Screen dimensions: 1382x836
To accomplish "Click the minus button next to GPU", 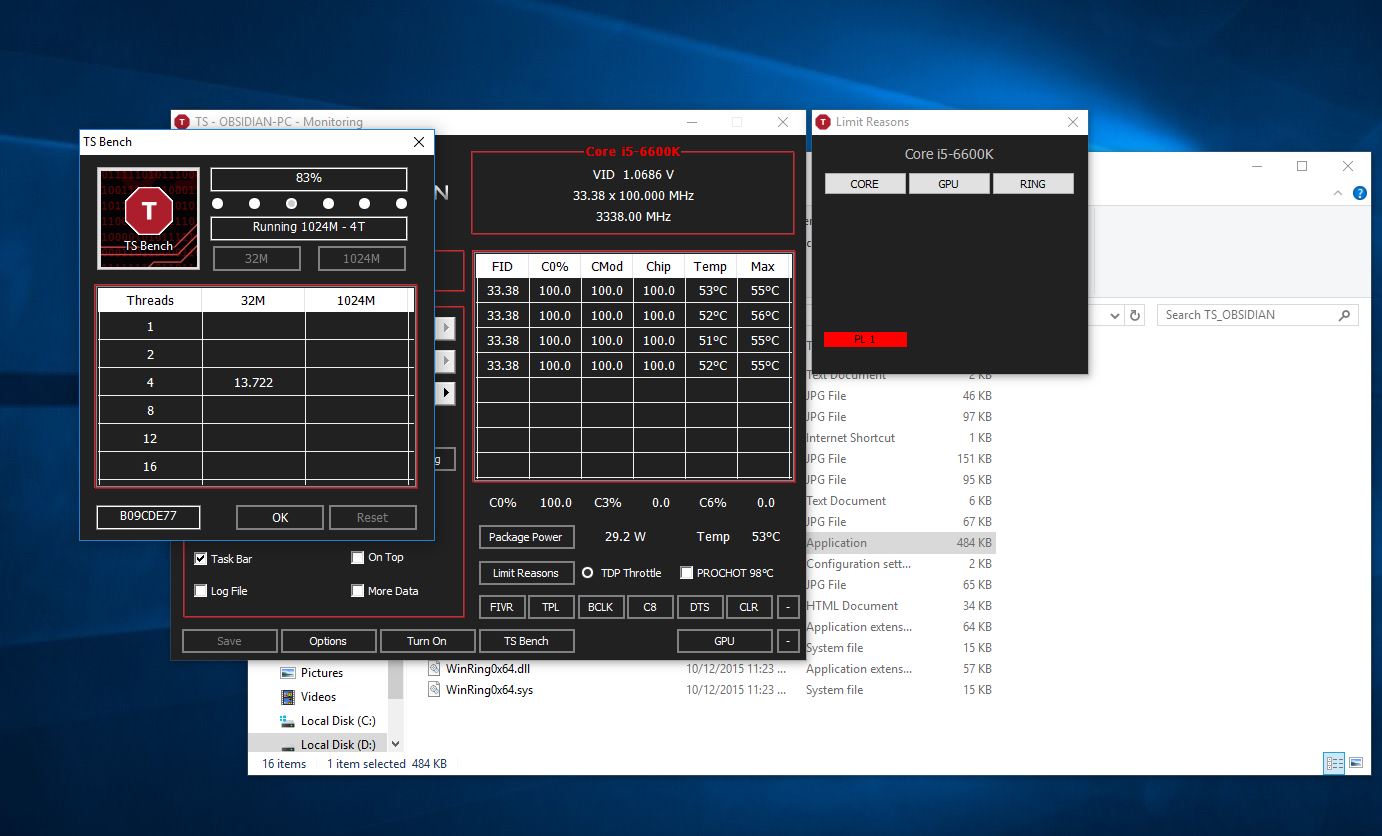I will point(788,641).
